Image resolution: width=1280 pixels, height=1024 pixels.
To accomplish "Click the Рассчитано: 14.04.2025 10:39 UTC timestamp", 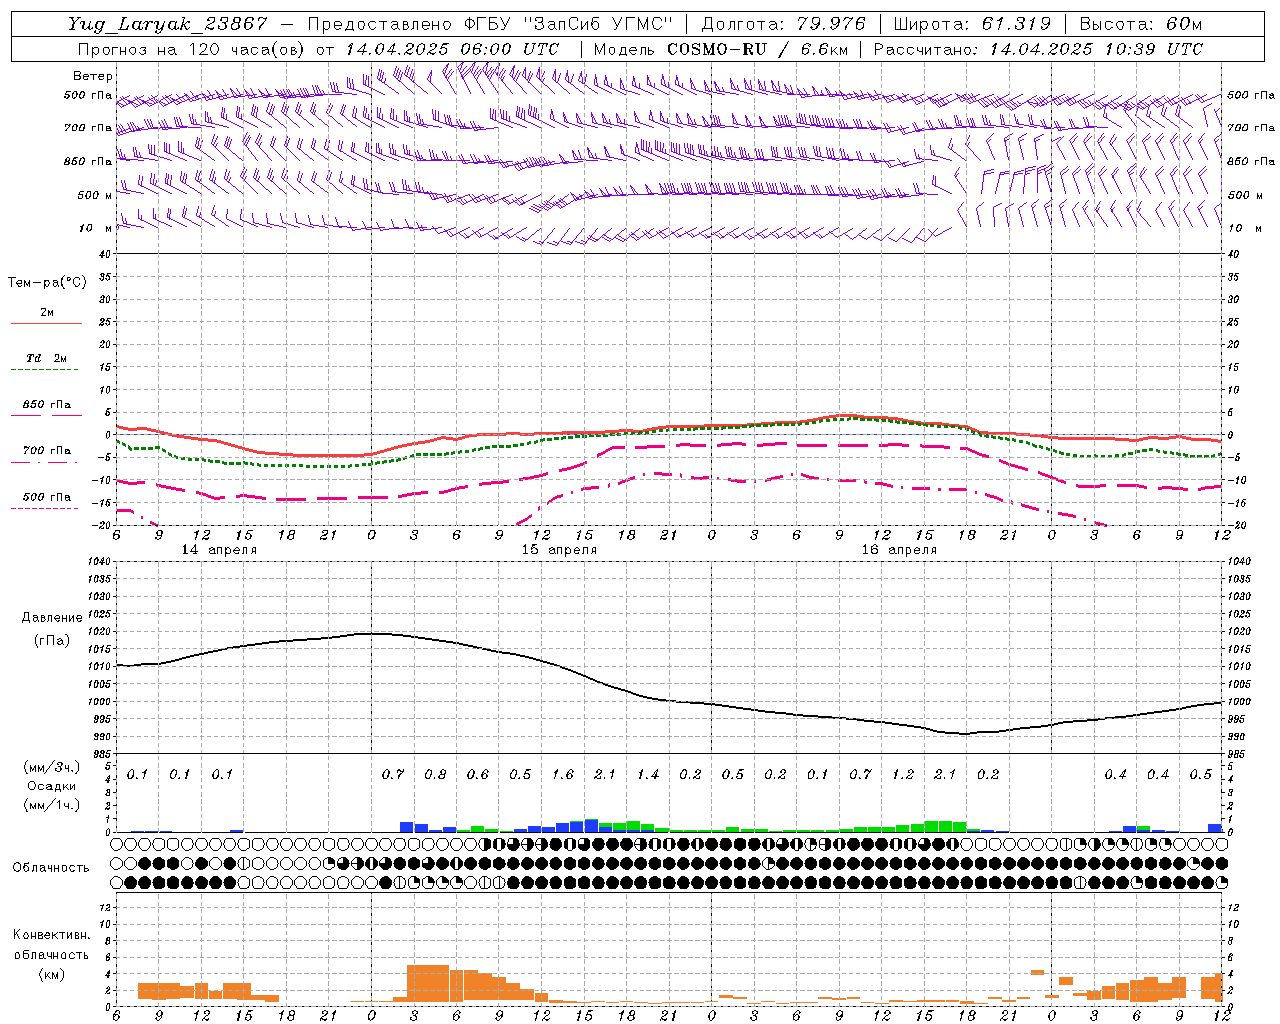I will point(1038,49).
